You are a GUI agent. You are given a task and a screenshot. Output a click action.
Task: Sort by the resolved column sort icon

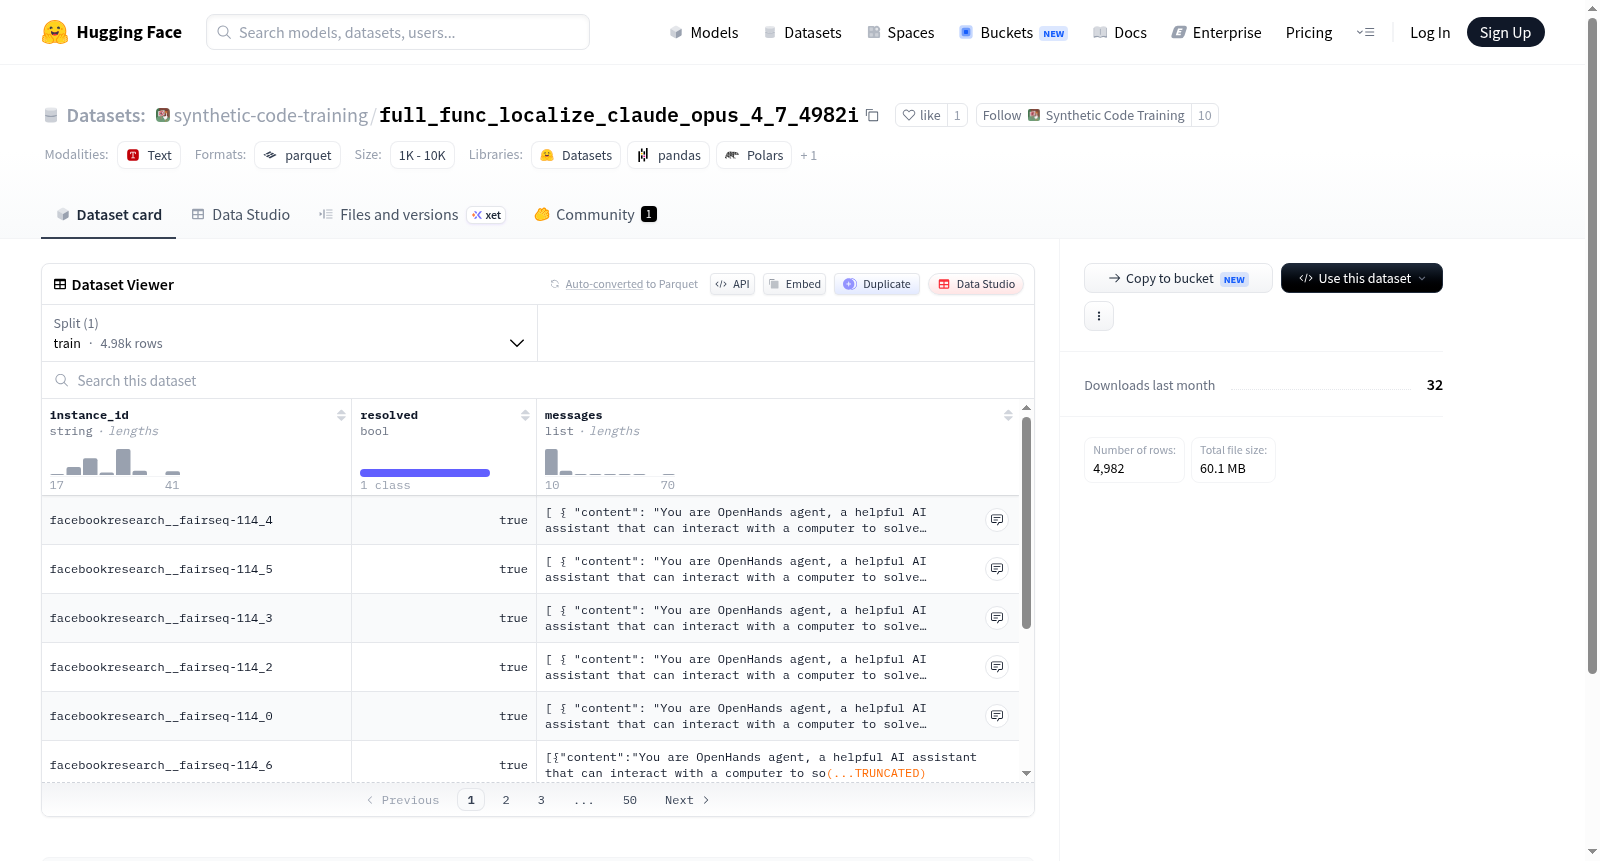tap(525, 415)
